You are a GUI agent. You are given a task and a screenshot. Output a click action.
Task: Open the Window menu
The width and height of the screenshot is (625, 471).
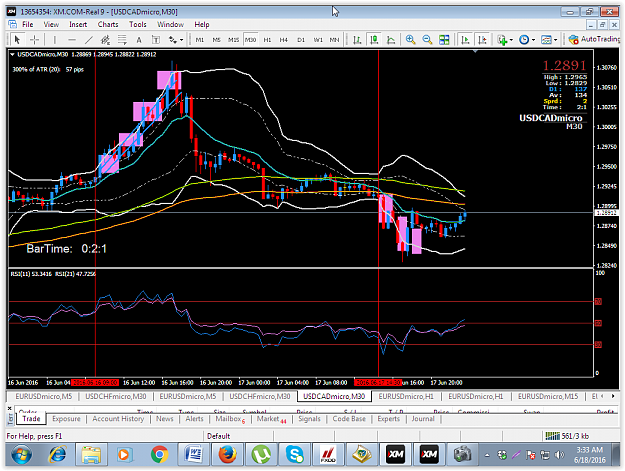pos(170,24)
